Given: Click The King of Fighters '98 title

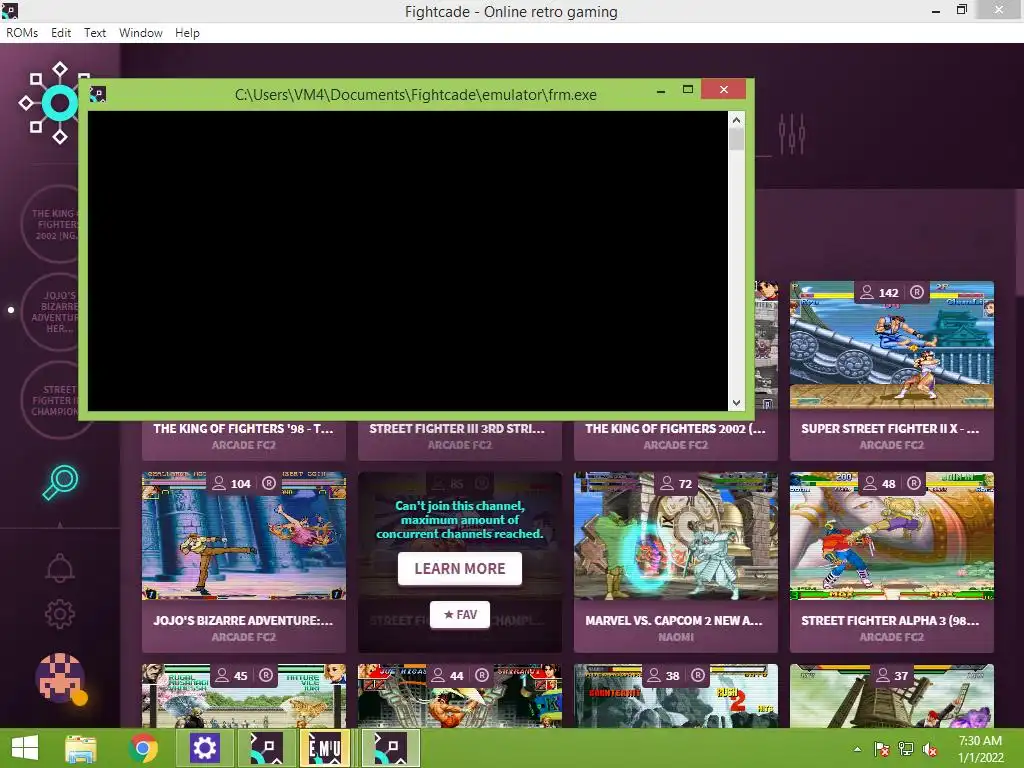Looking at the screenshot, I should (243, 429).
